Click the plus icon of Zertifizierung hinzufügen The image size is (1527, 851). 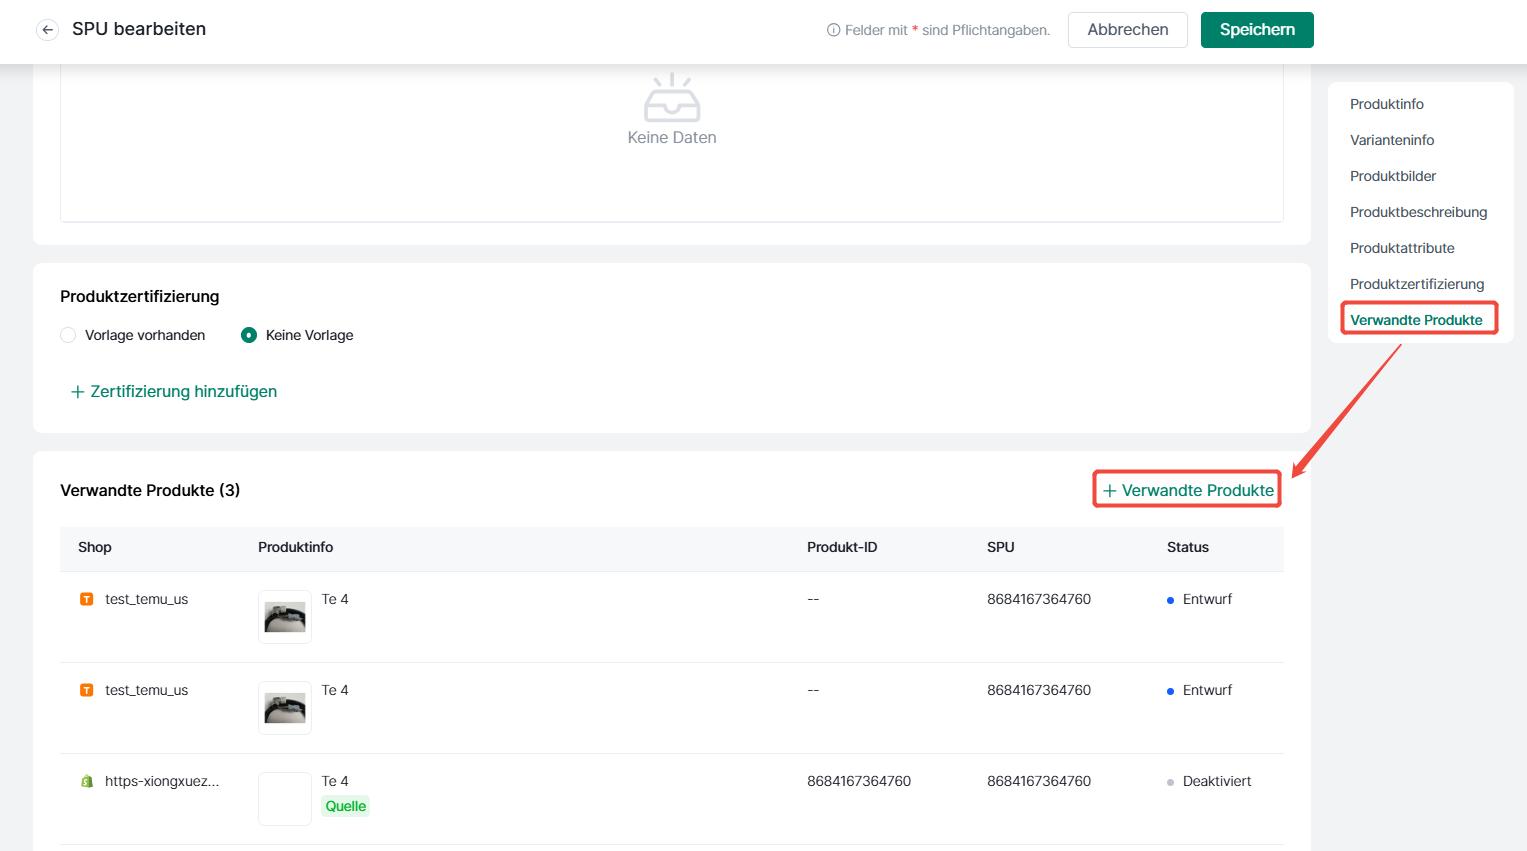point(77,392)
